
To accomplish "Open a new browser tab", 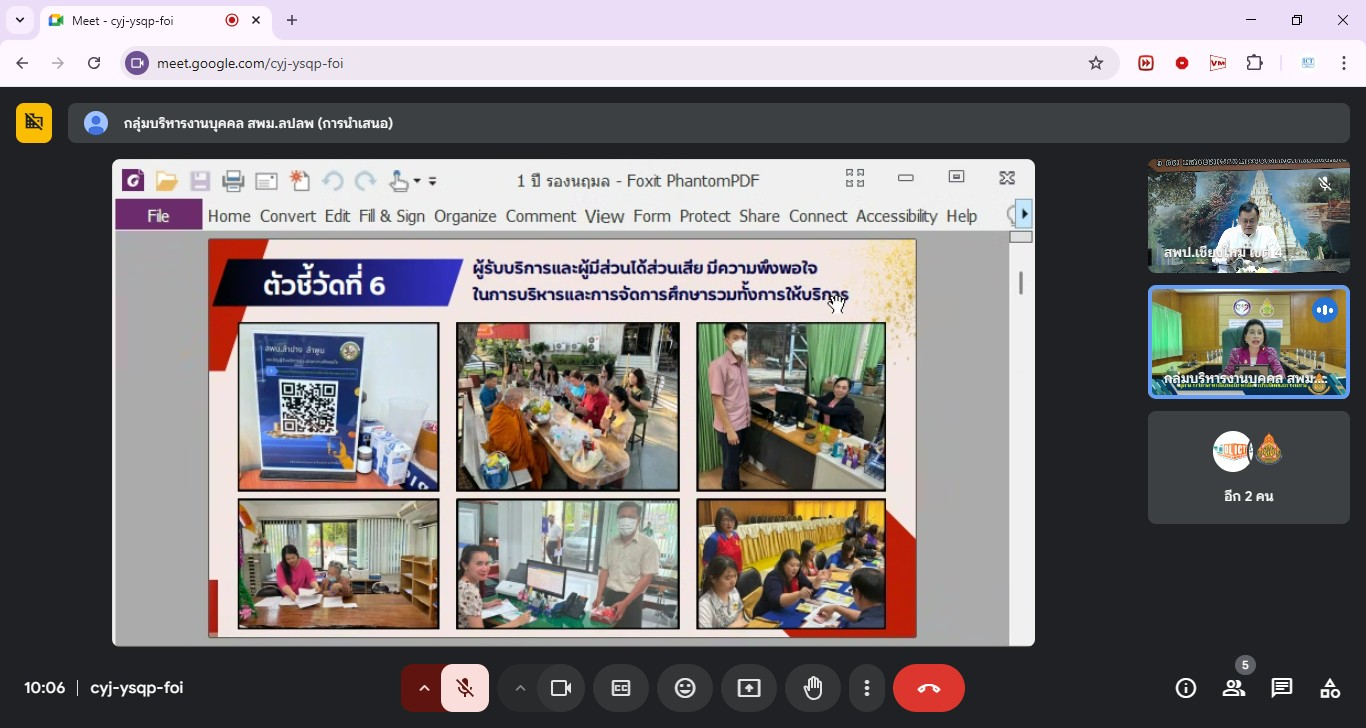I will tap(292, 20).
